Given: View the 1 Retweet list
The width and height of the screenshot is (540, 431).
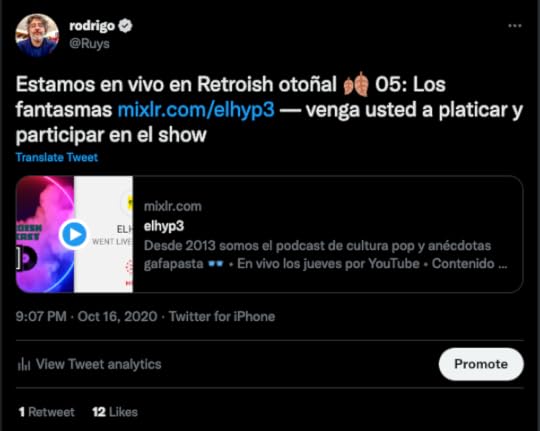Looking at the screenshot, I should (46, 412).
